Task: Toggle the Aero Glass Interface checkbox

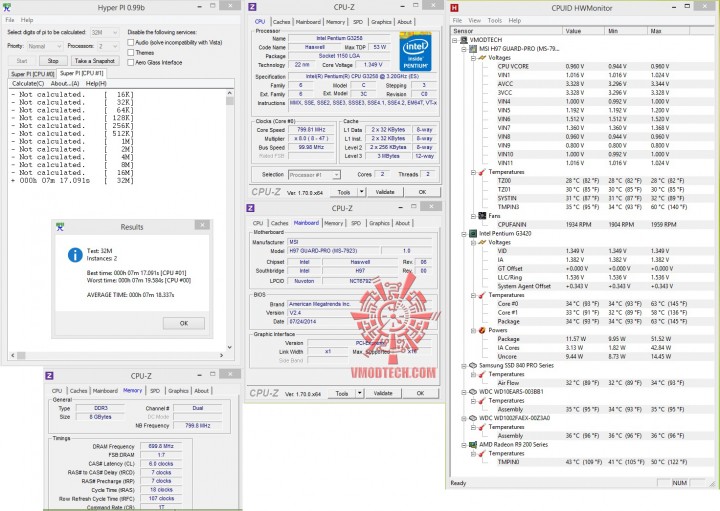Action: click(x=131, y=62)
